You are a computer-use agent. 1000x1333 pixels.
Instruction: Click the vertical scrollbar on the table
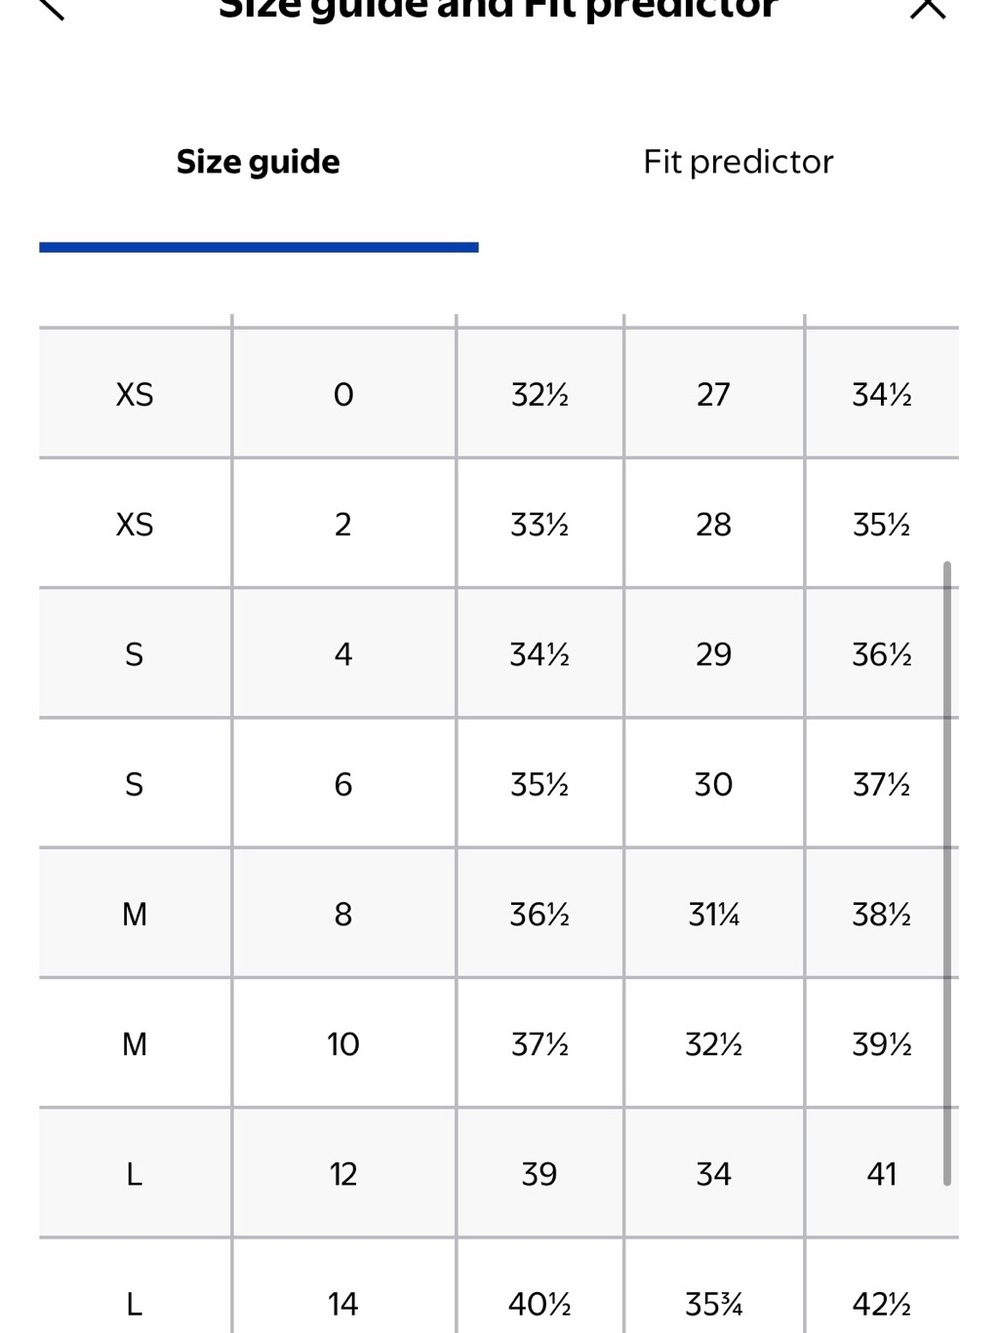pos(946,873)
